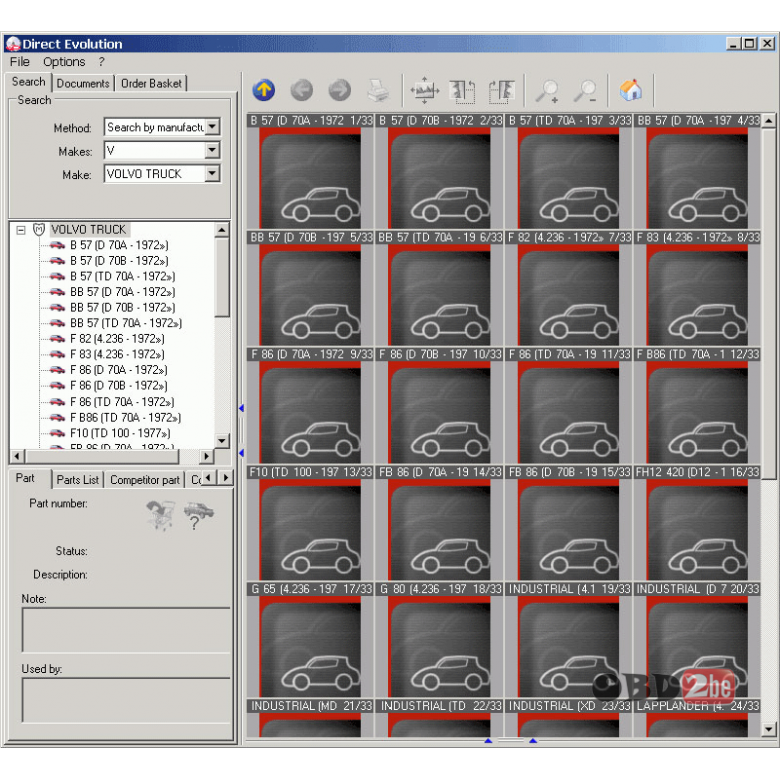
Task: Select BB 57 (TD 70A - 1972) in tree
Action: click(126, 323)
